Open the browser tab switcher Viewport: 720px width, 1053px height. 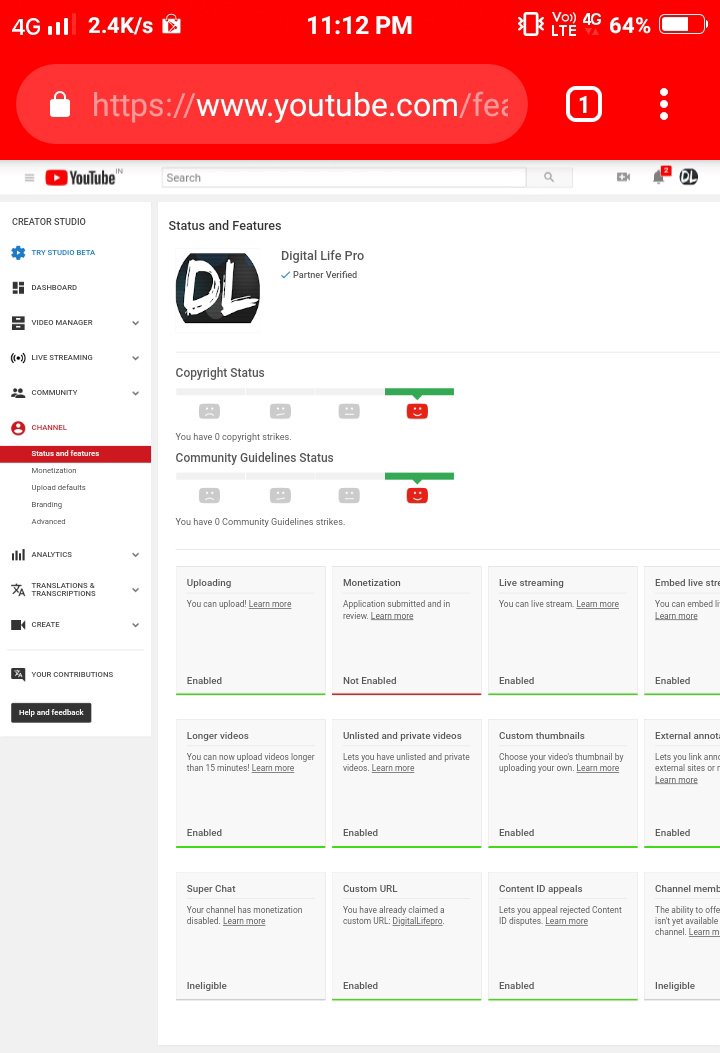[584, 105]
